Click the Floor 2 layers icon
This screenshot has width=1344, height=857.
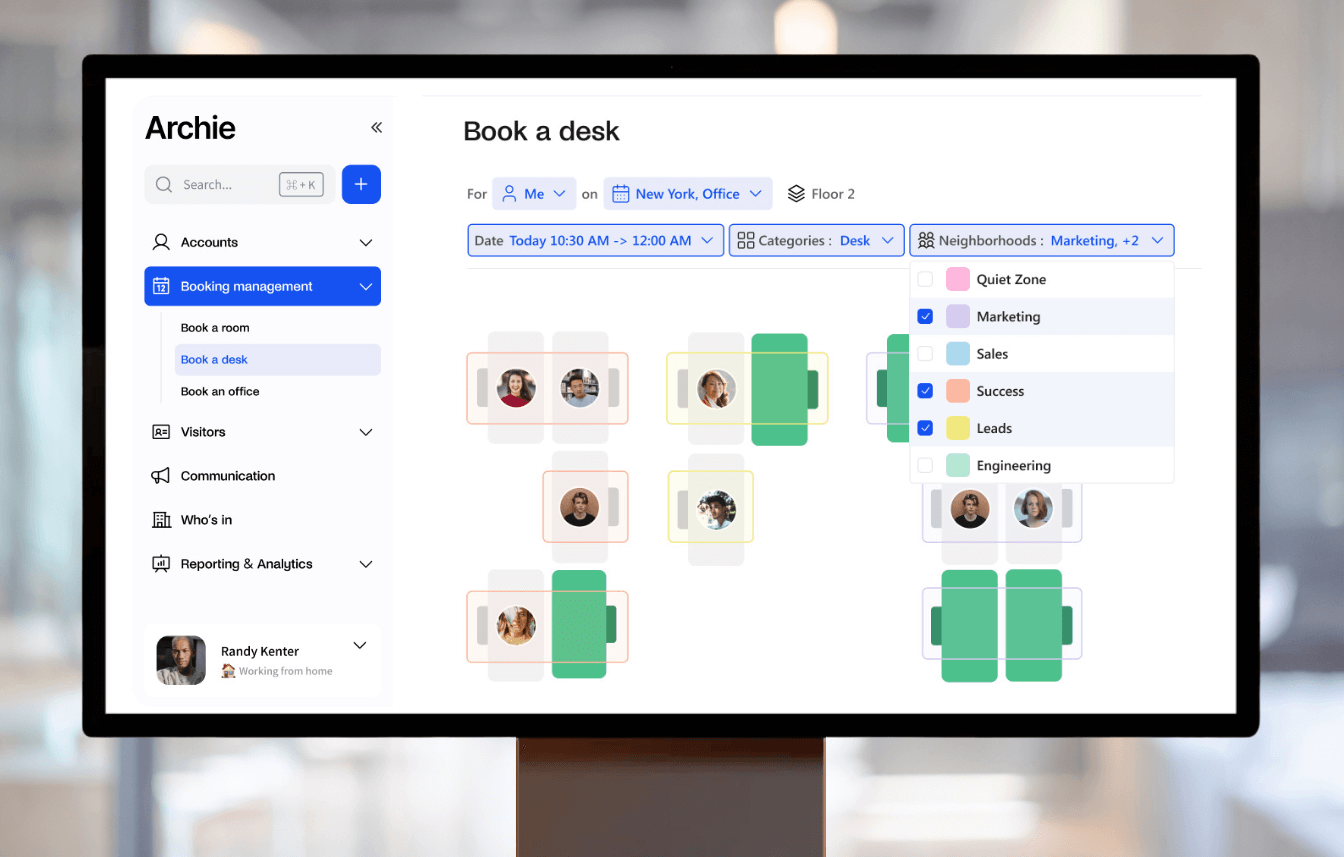point(796,194)
